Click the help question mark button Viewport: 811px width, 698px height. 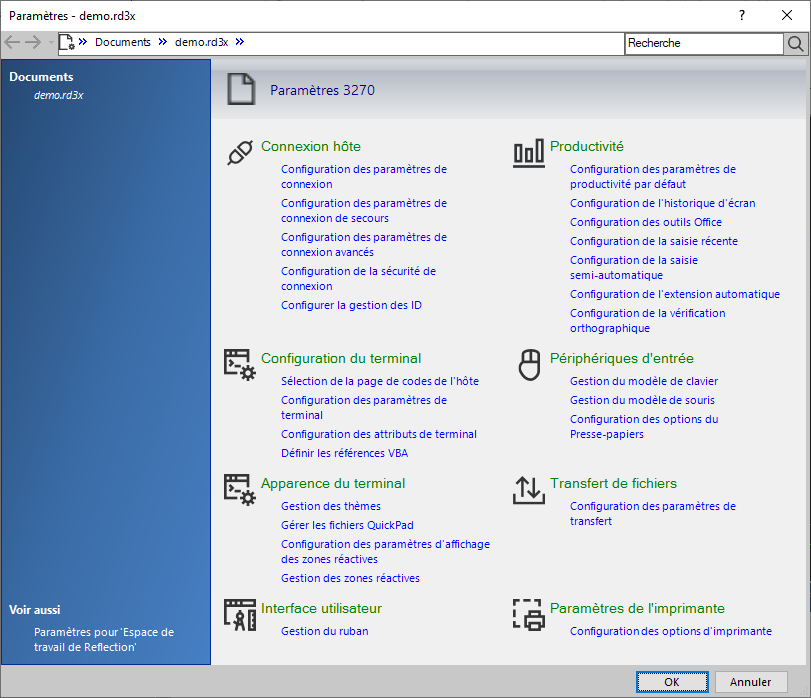click(742, 16)
